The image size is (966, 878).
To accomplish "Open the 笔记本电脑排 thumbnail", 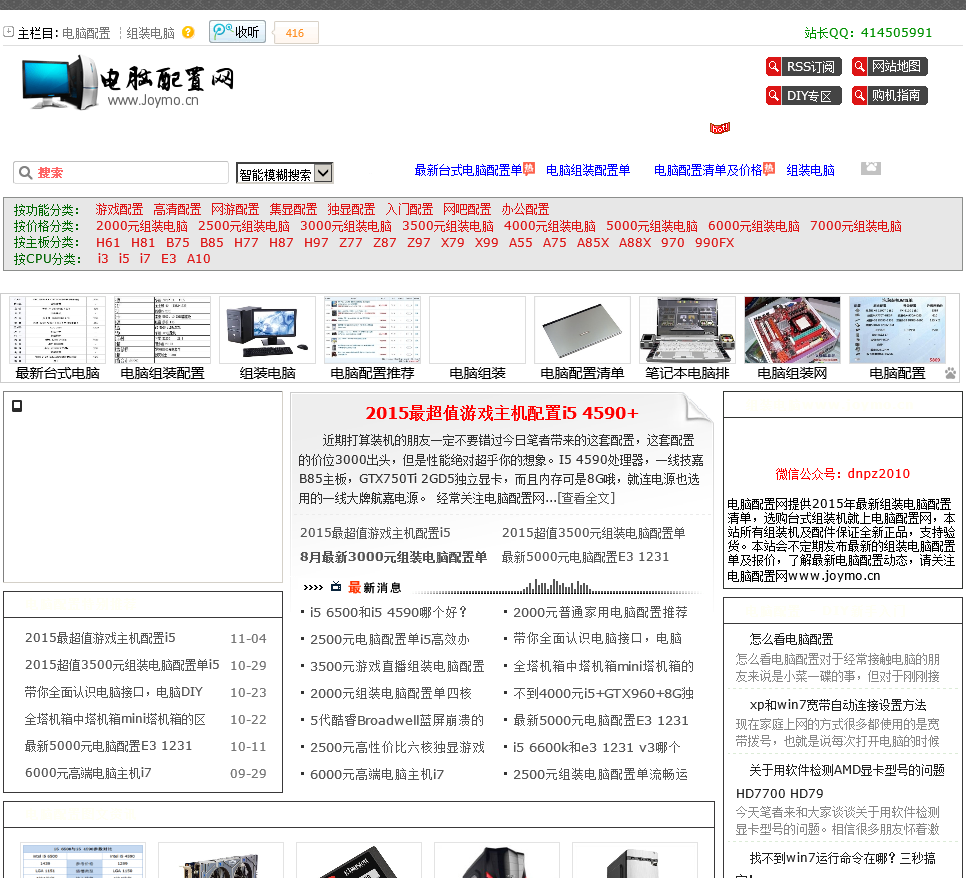I will point(688,330).
